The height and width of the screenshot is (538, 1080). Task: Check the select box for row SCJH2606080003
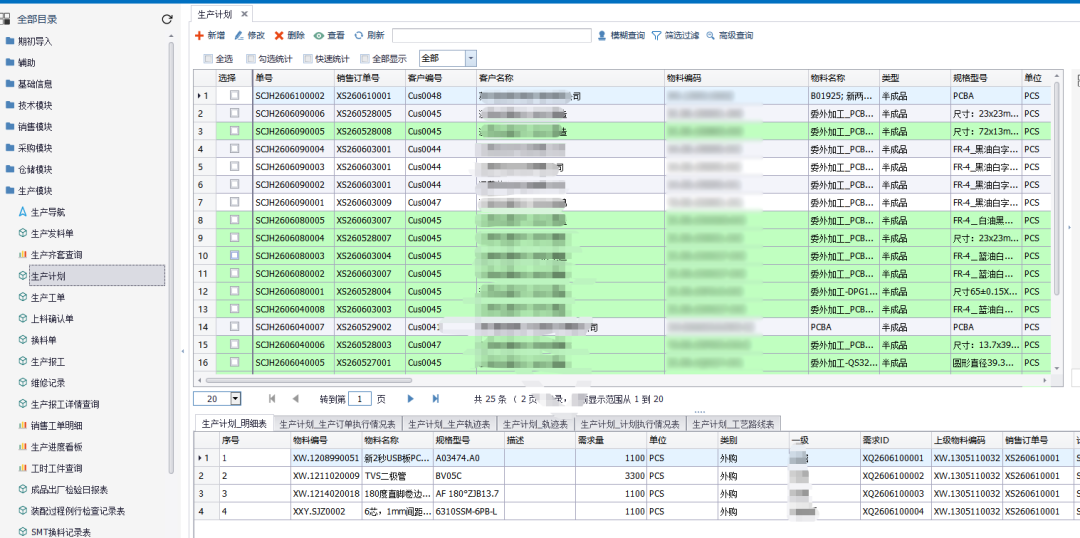(234, 255)
